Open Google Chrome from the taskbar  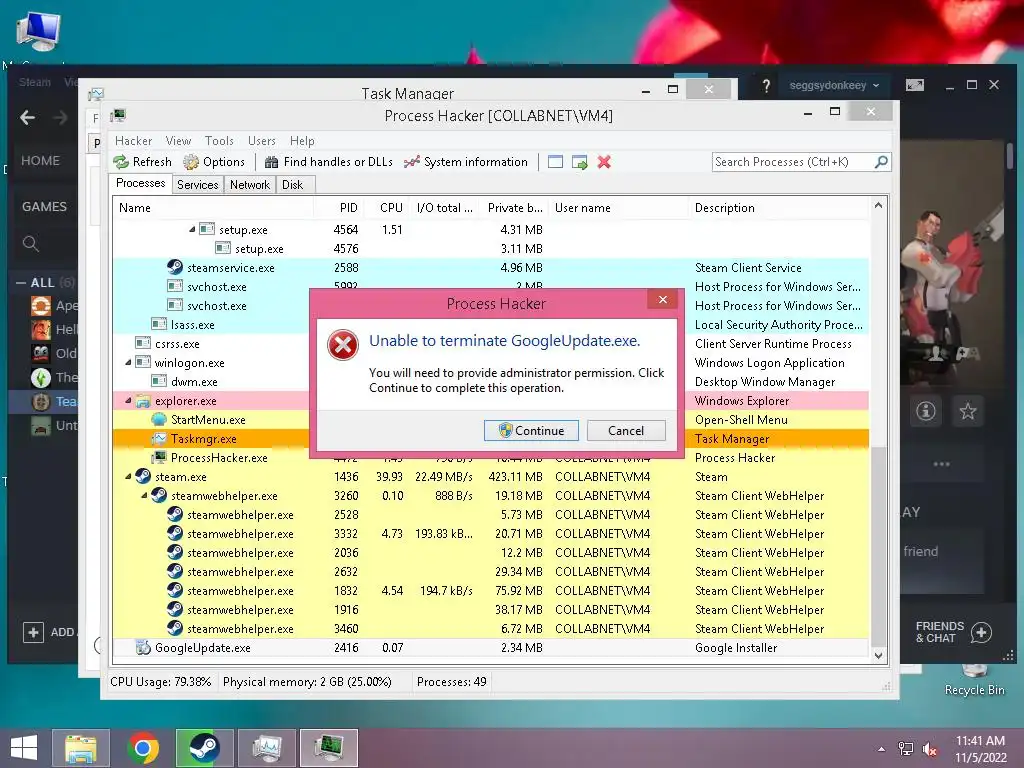tap(143, 748)
